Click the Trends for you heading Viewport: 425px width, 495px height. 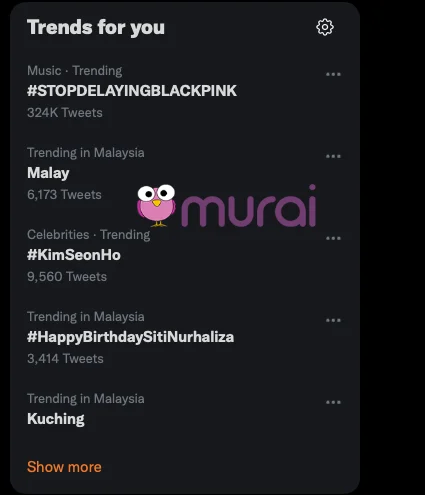[96, 27]
